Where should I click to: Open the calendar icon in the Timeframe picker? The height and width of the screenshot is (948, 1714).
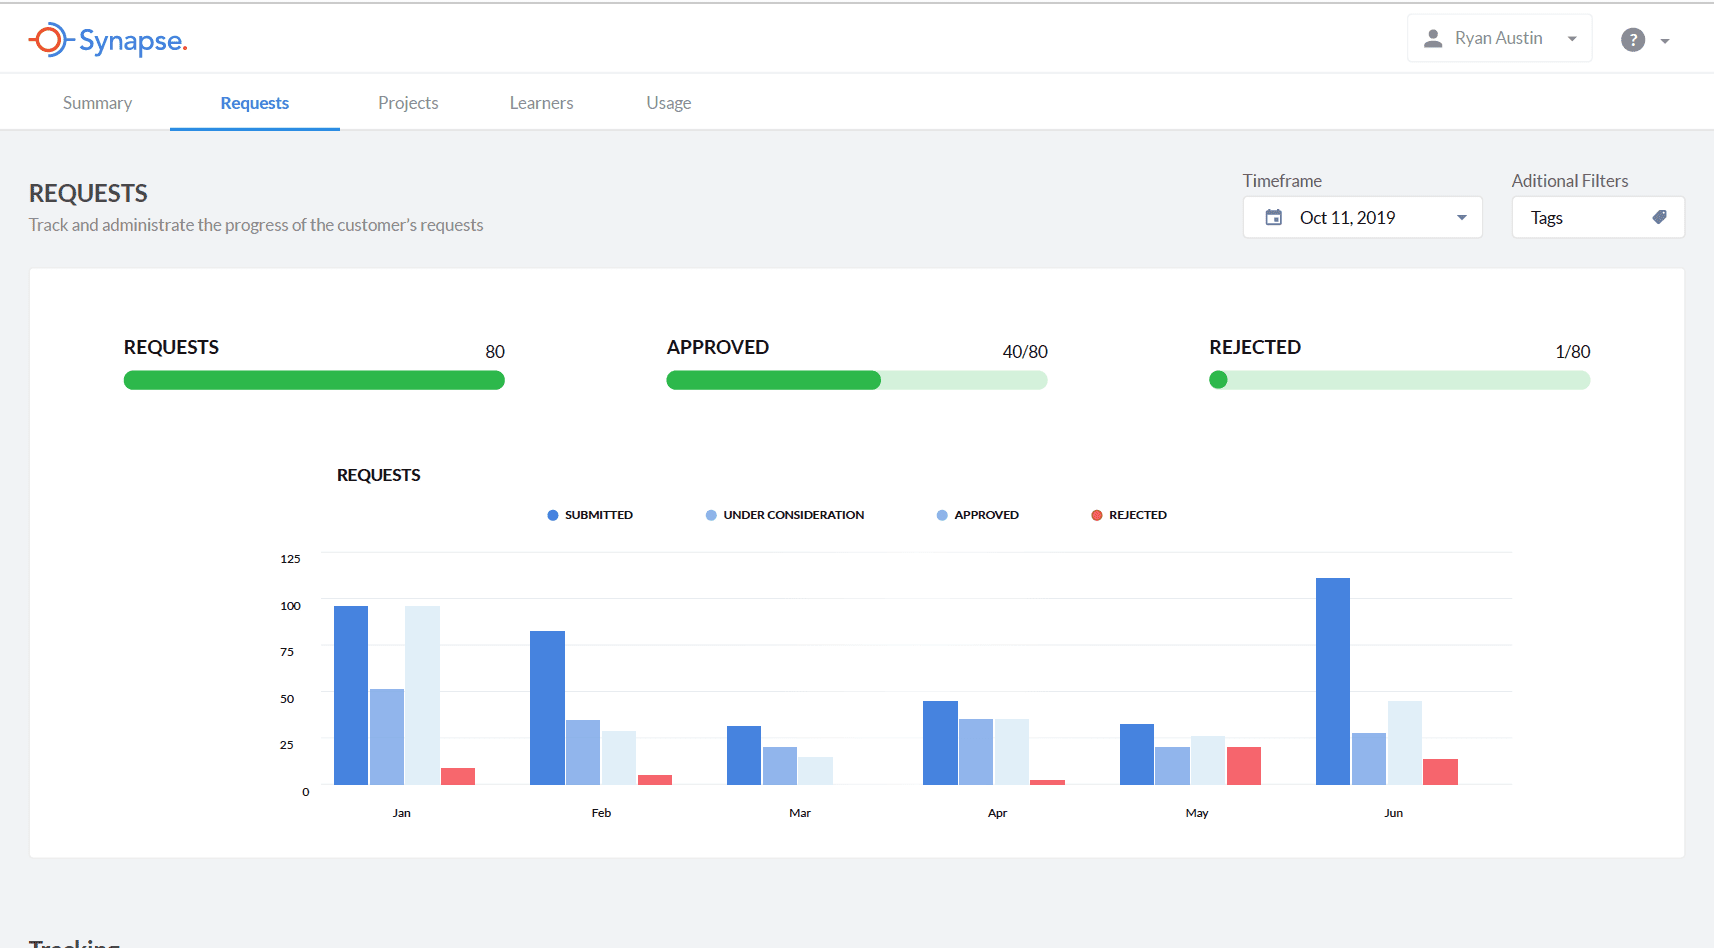[x=1274, y=217]
